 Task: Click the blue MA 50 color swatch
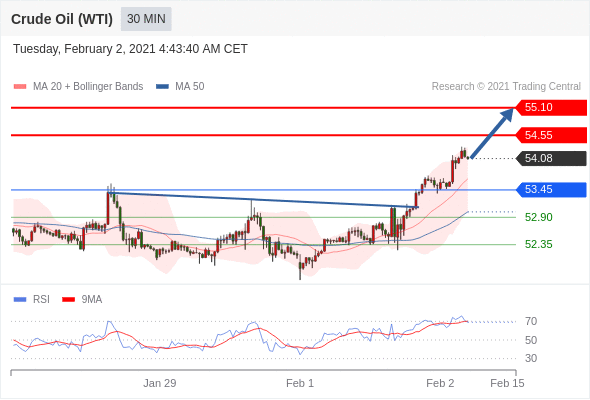coord(162,87)
